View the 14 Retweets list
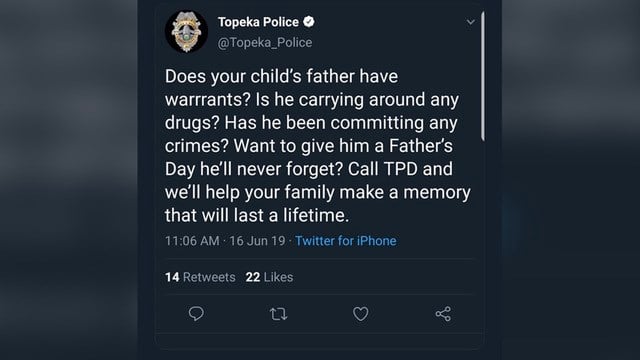The image size is (640, 360). [200, 277]
